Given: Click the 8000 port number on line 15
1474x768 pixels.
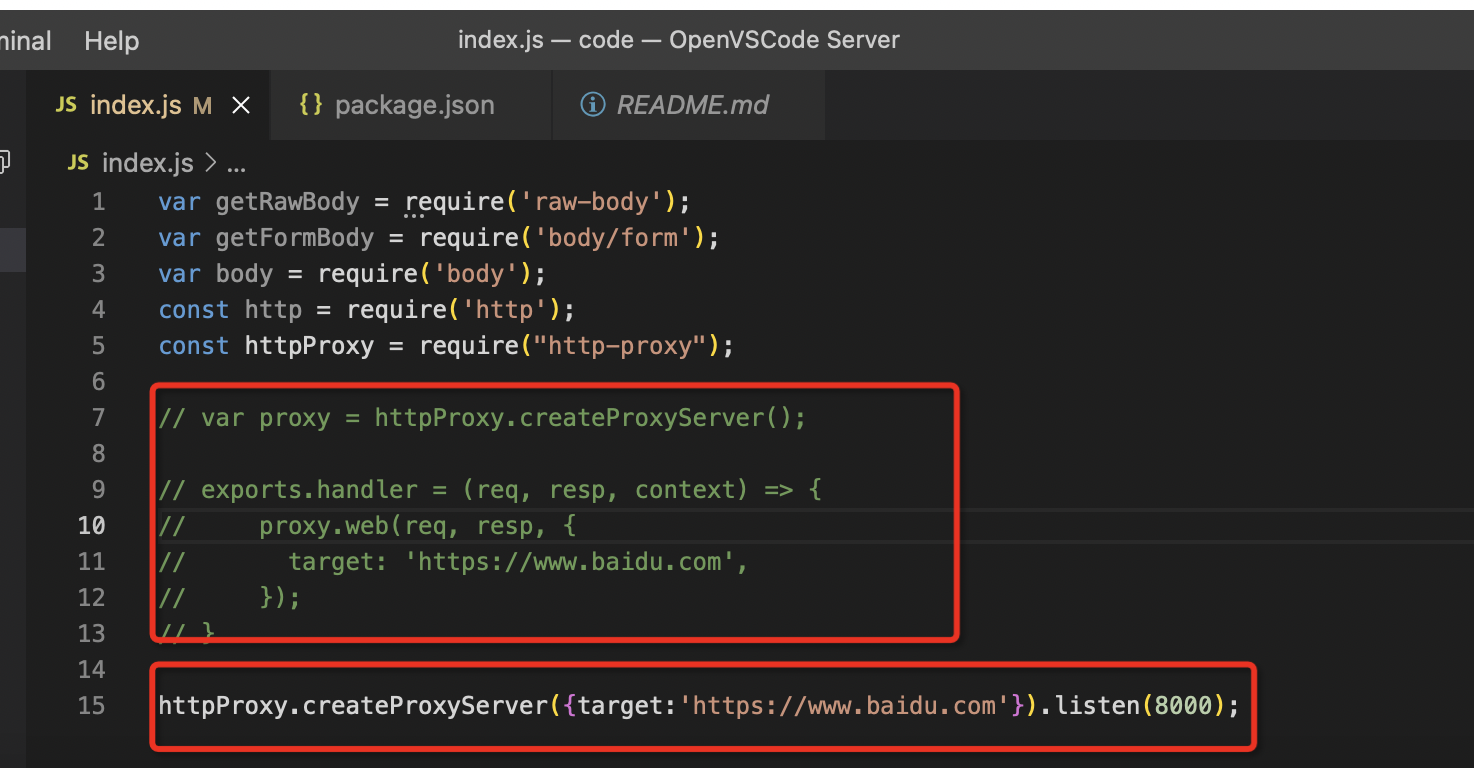Looking at the screenshot, I should click(x=1183, y=706).
